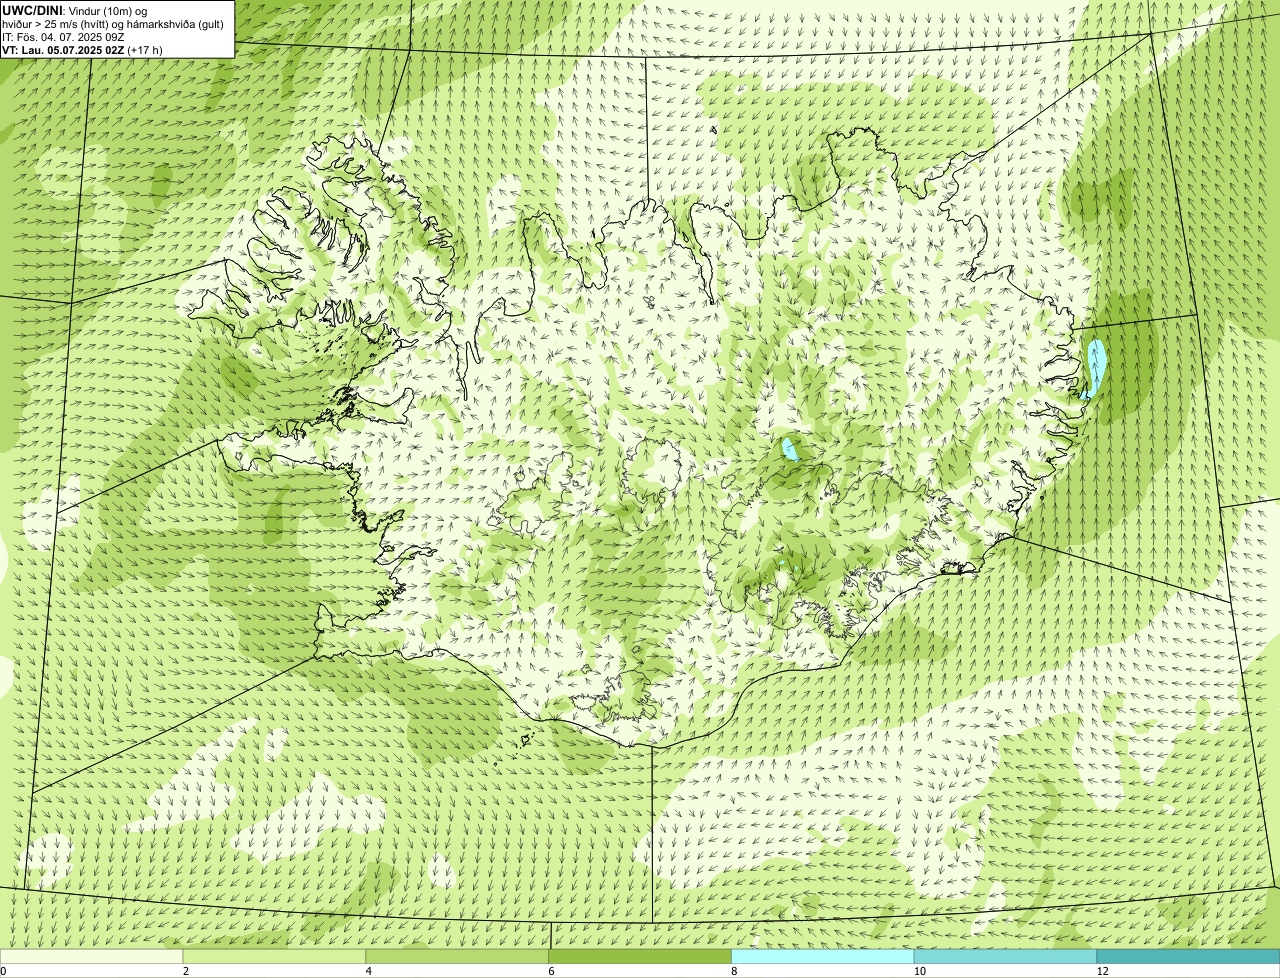Click the 4–6 m/s legend color swatch
Screen dimensions: 1280x978
point(458,956)
